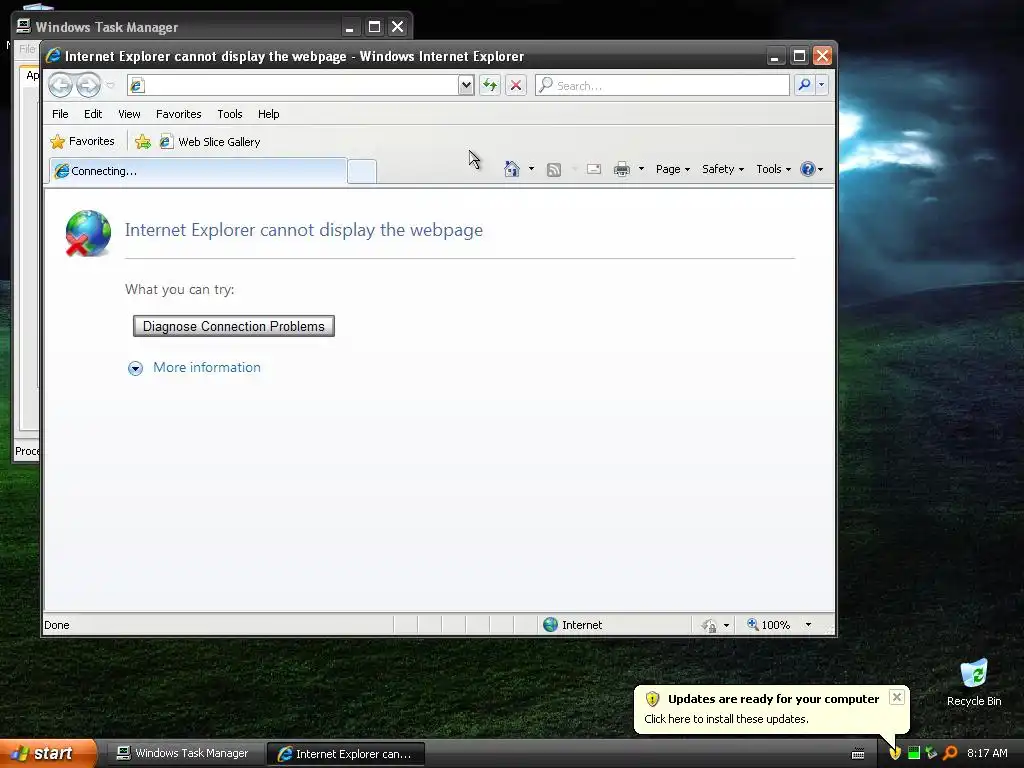Click the red Stop loading icon
1024x768 pixels.
tap(516, 85)
